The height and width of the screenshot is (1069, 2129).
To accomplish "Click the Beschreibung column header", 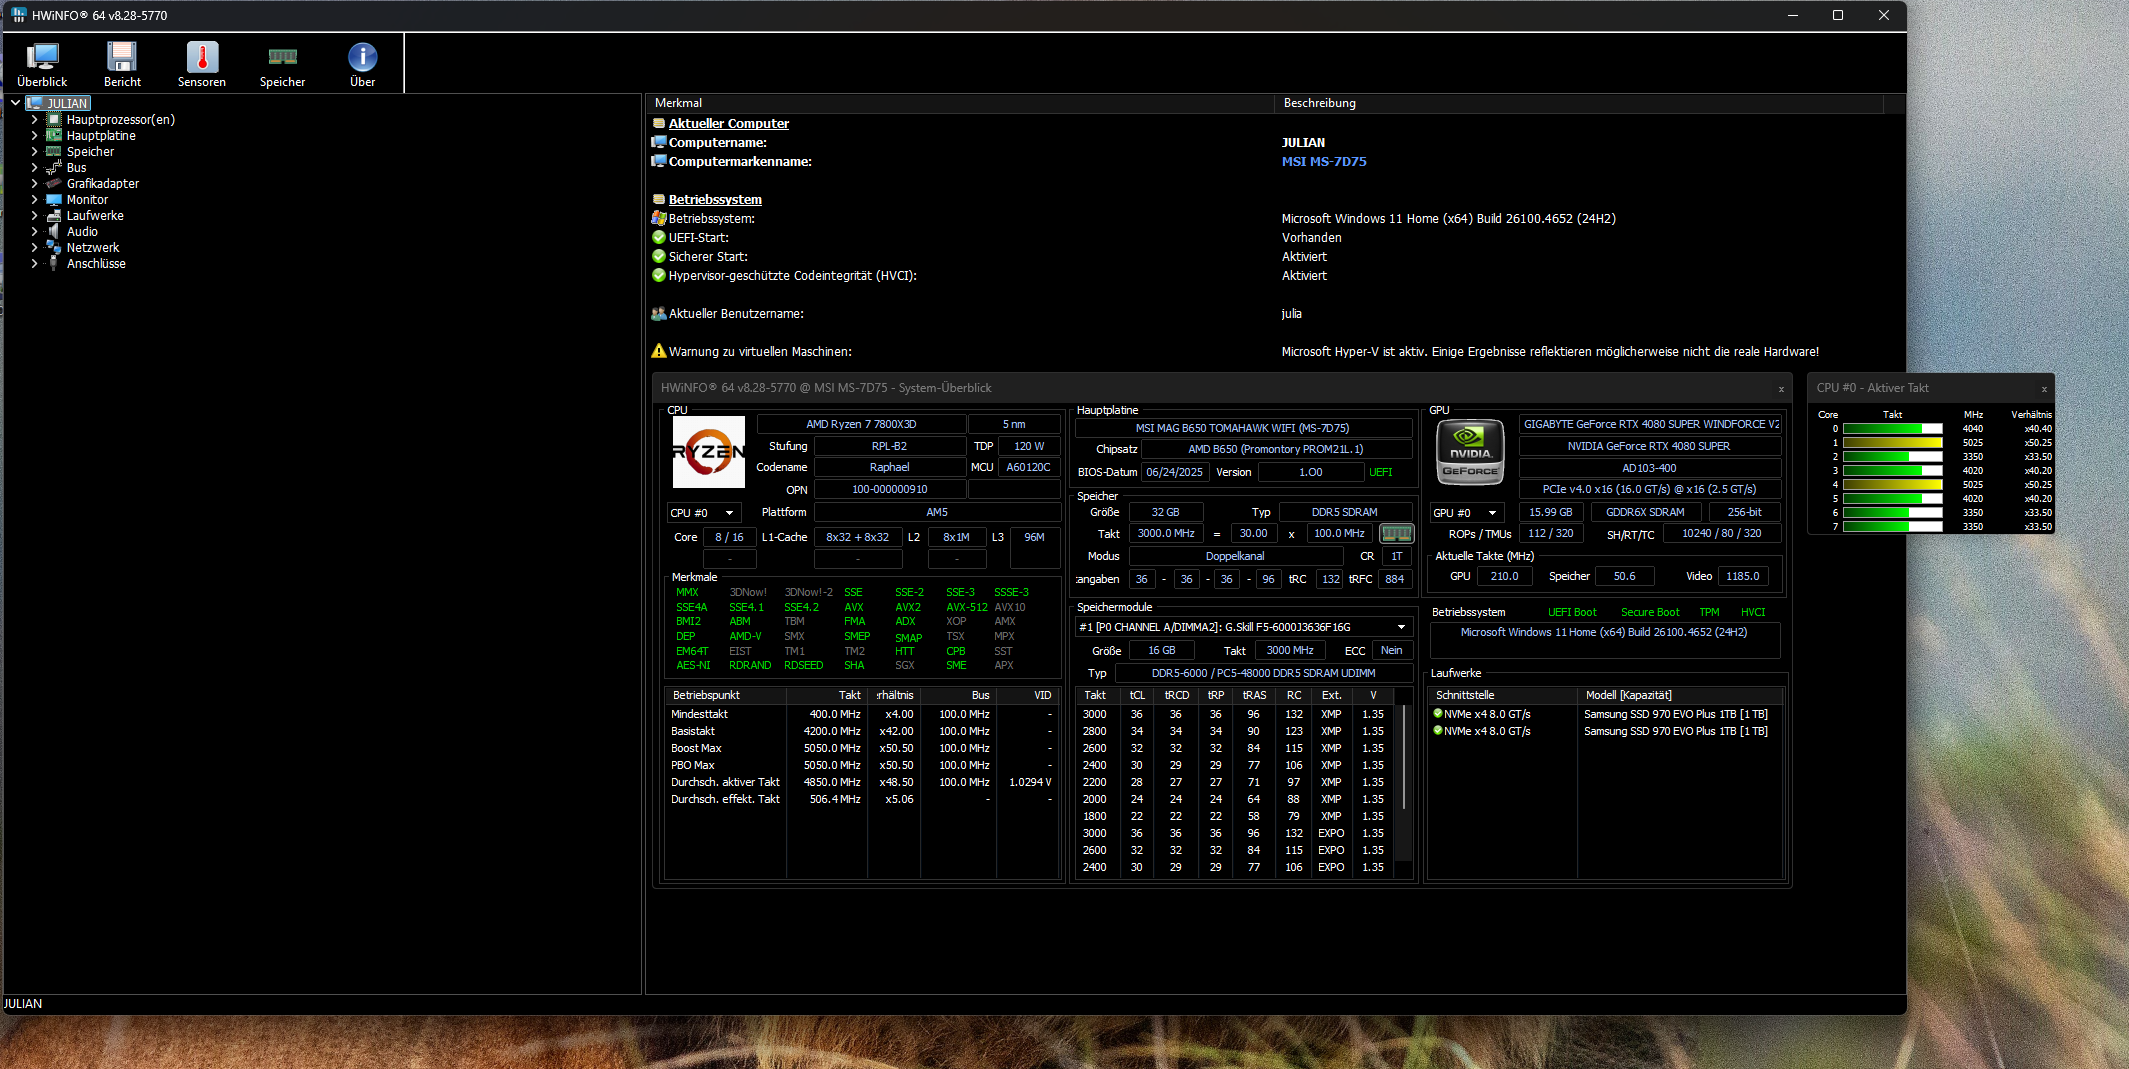I will (1579, 103).
